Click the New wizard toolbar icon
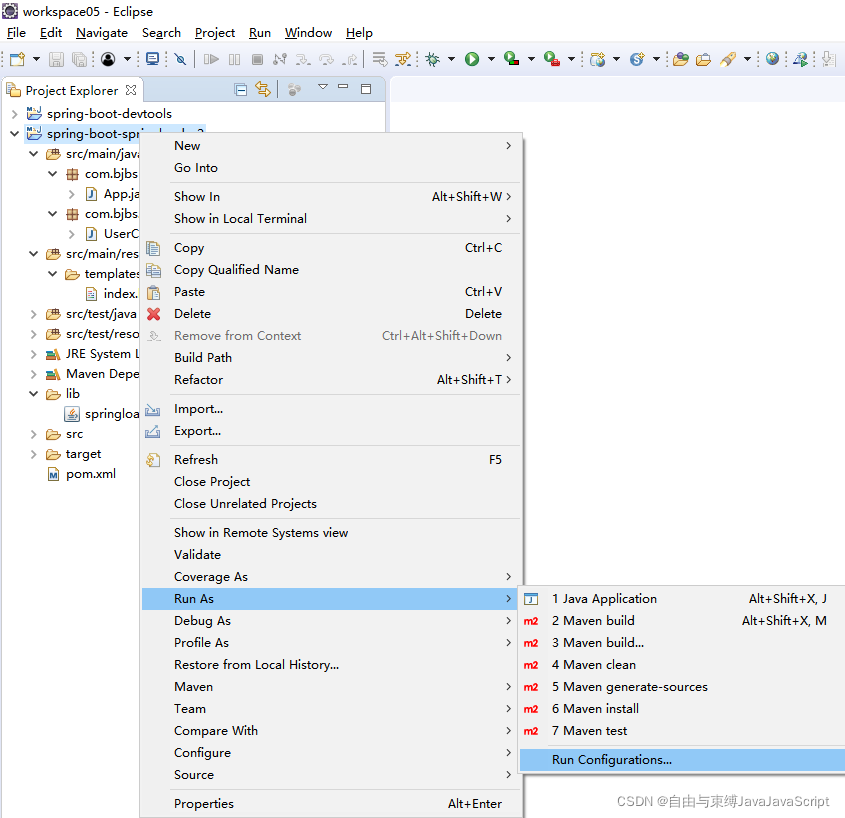Screen dimensions: 845x818 pos(17,59)
